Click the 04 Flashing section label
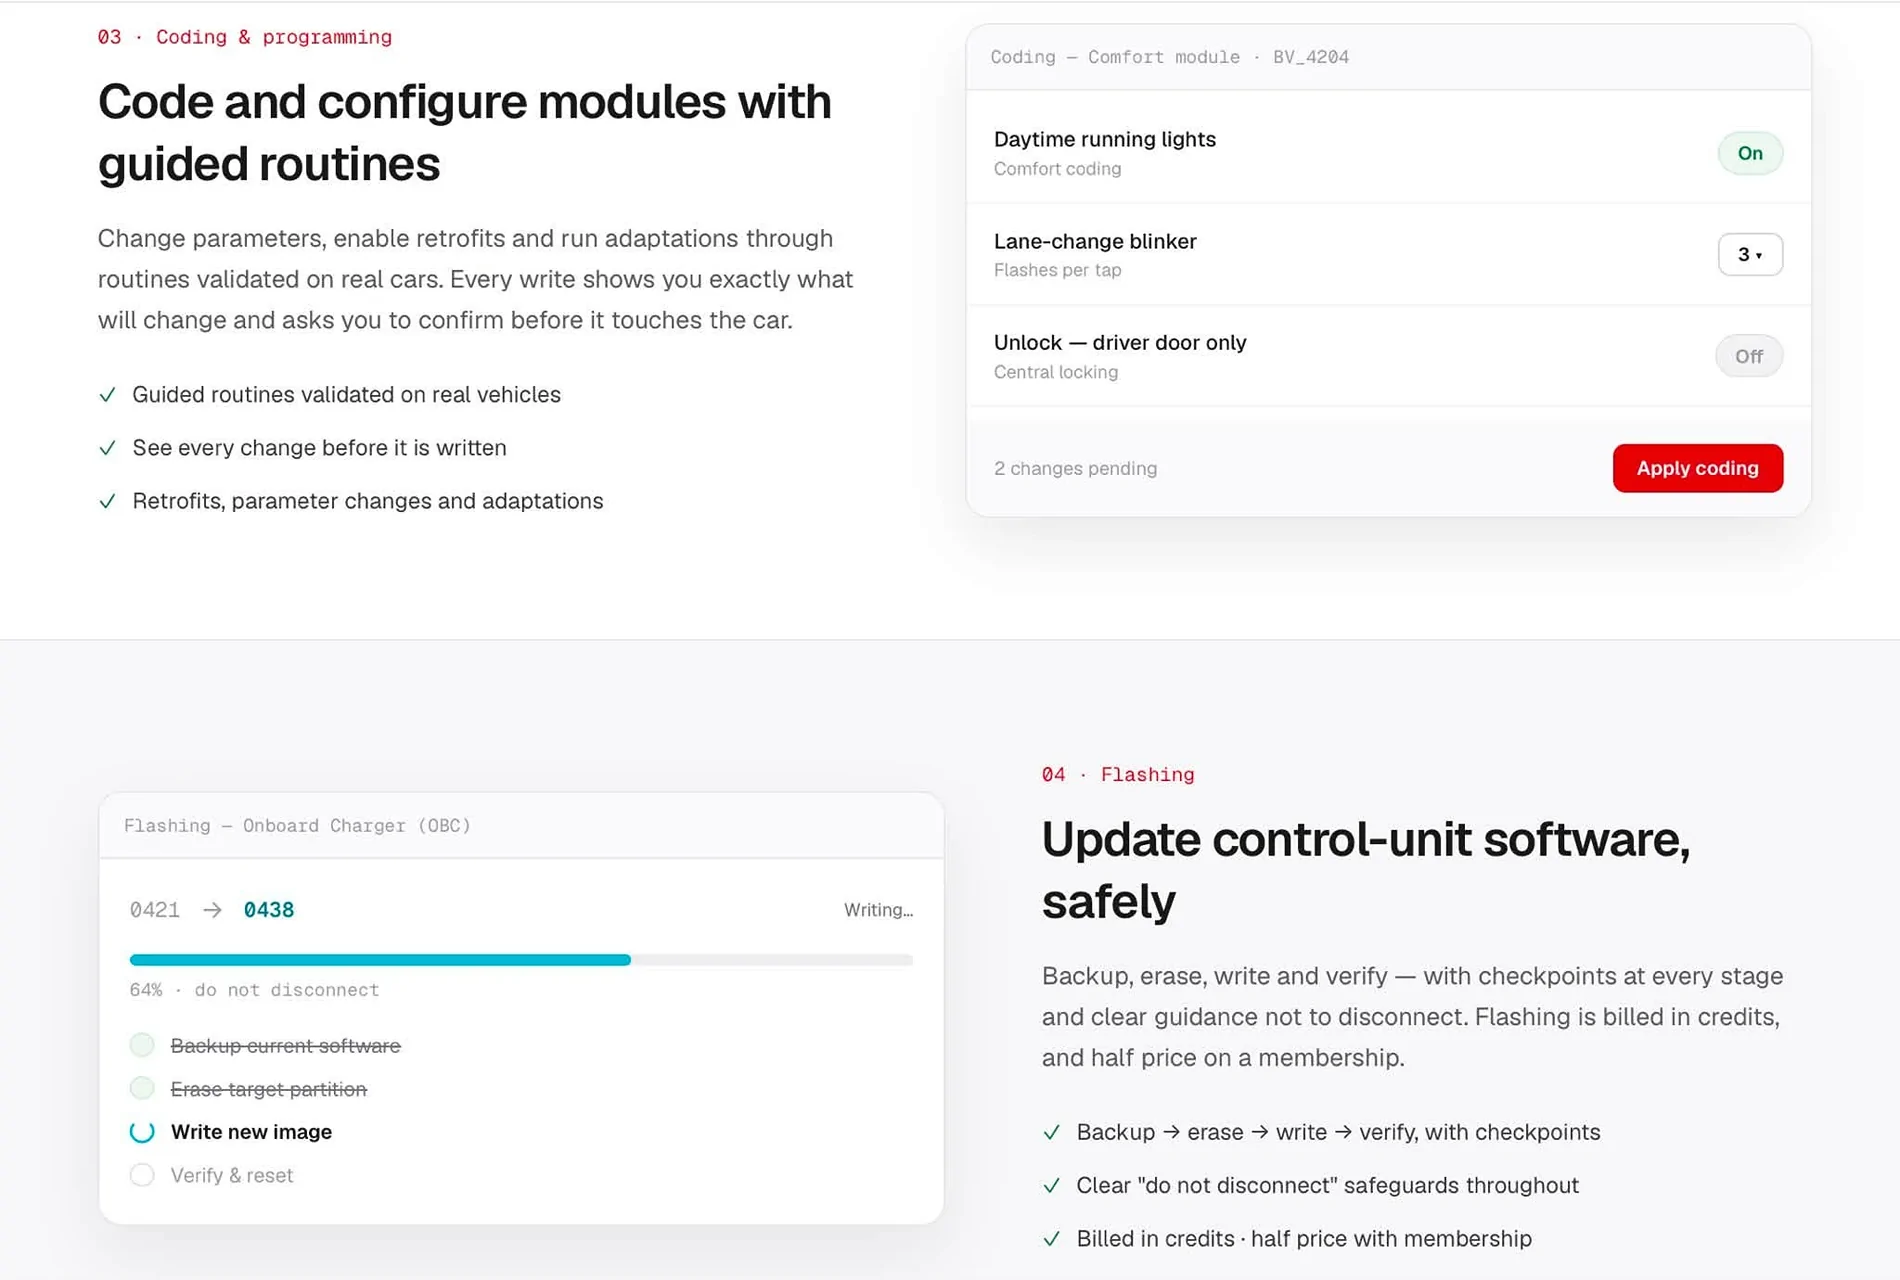The height and width of the screenshot is (1280, 1900). [x=1118, y=774]
